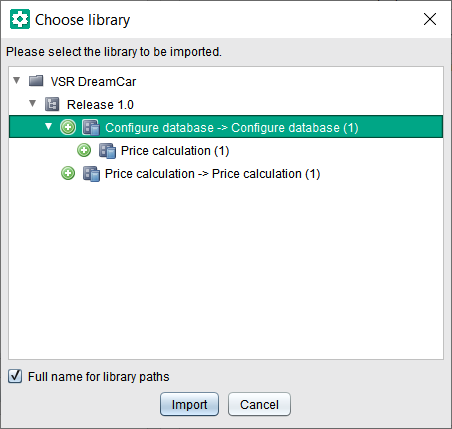Select Price calculation -> Price calculation (1) entry
This screenshot has width=452, height=429.
click(212, 174)
